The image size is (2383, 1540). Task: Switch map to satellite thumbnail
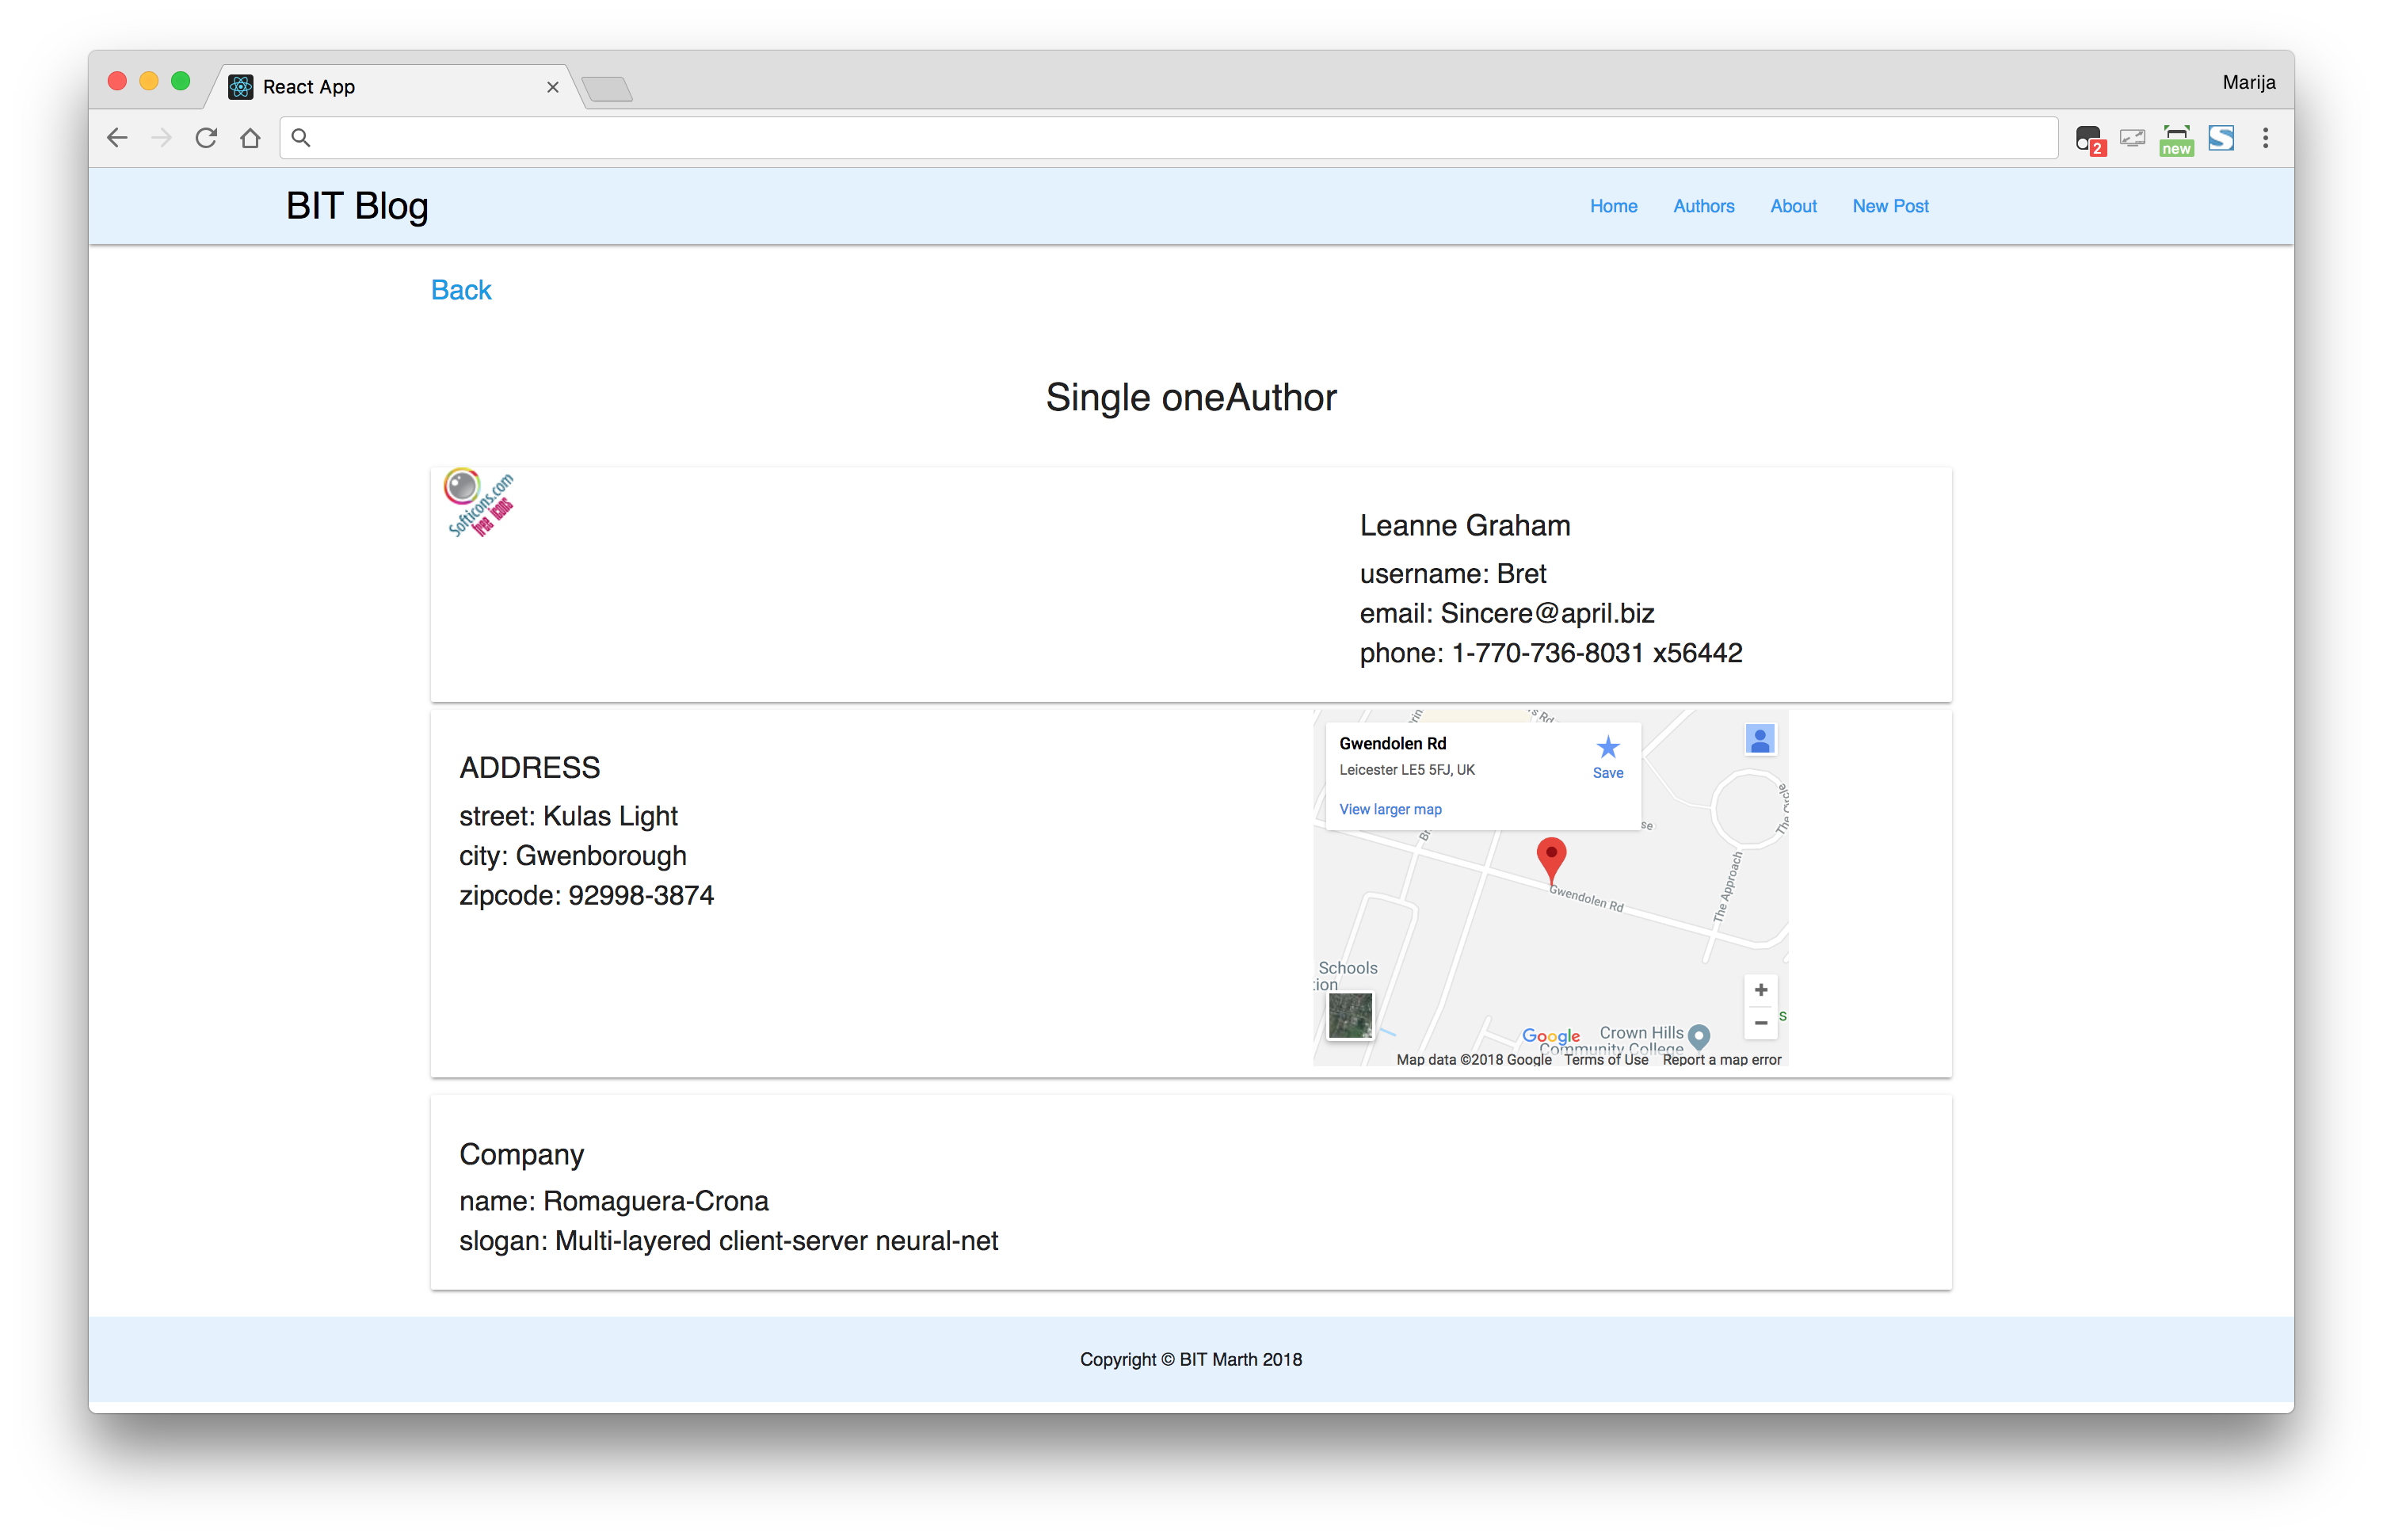1350,1016
